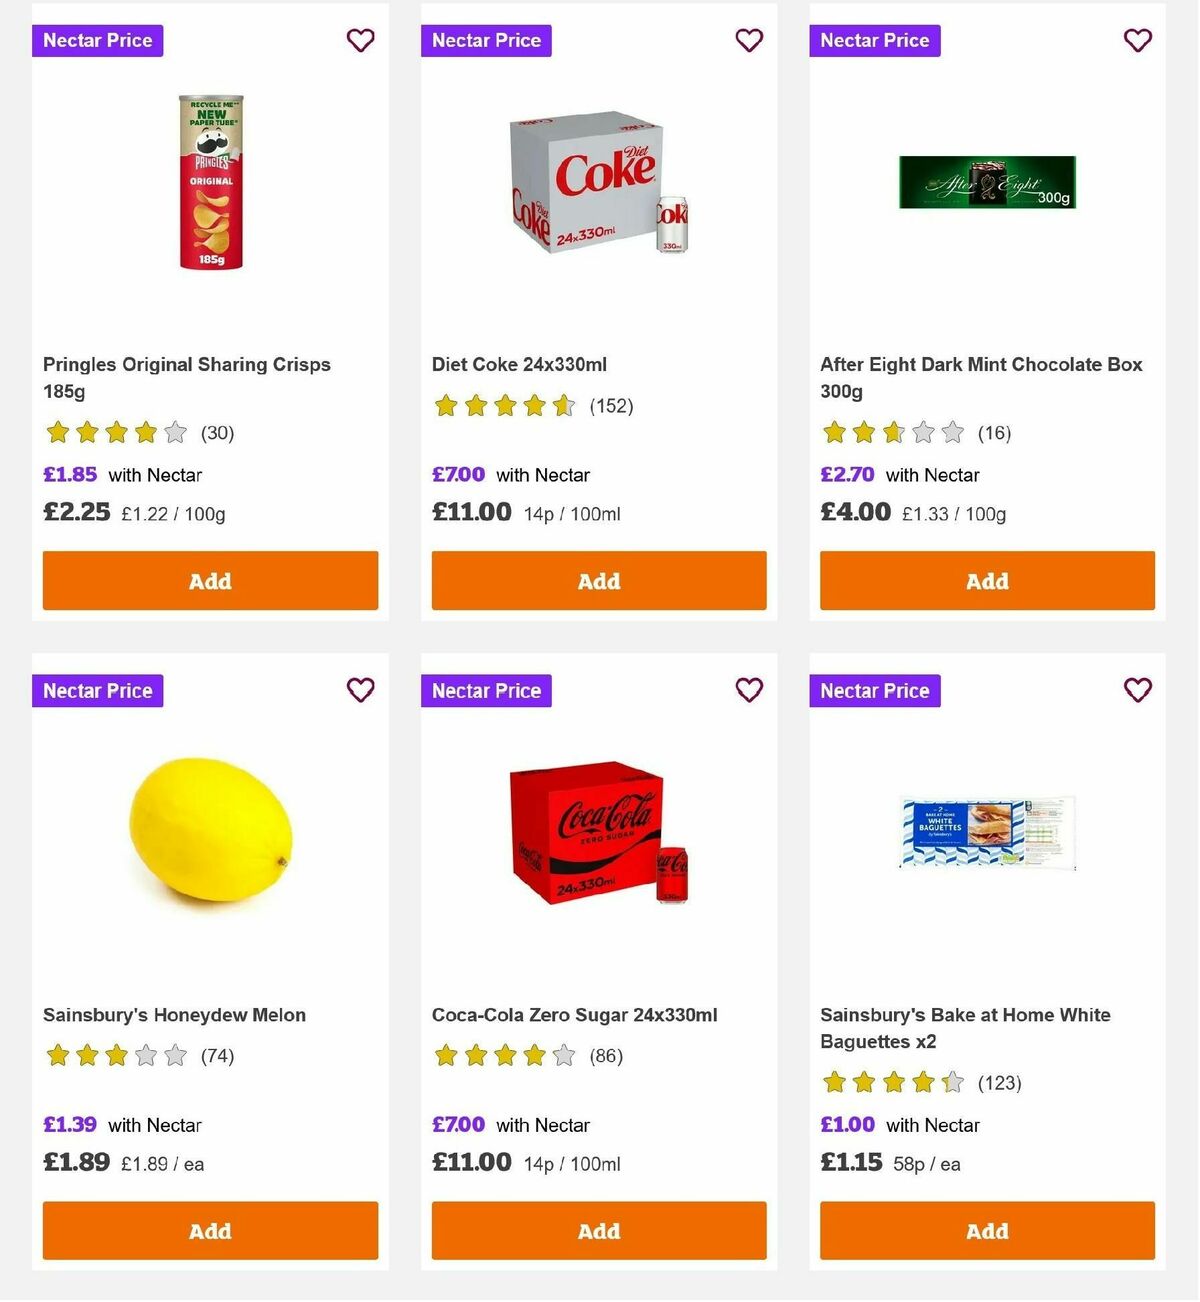
Task: Click the heart icon on Coca-Cola Zero Sugar
Action: (x=749, y=690)
